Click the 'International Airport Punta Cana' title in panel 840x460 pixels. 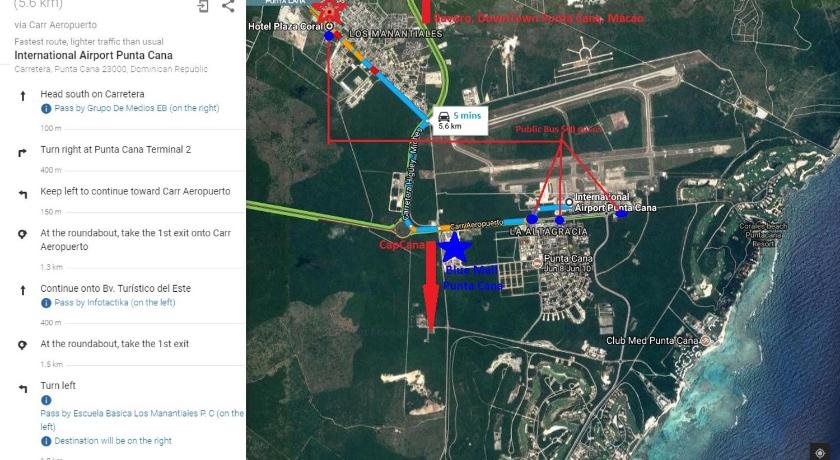coord(93,55)
